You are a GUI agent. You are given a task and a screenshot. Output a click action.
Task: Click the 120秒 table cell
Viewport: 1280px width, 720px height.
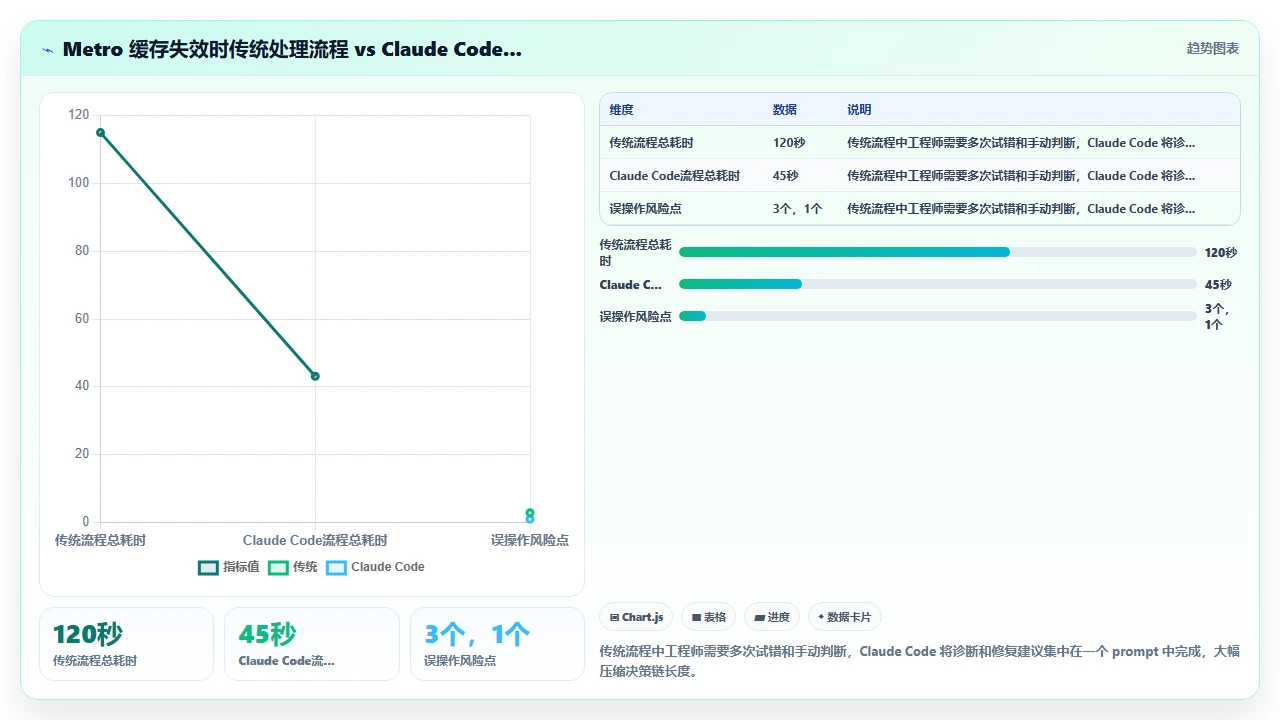tap(789, 143)
